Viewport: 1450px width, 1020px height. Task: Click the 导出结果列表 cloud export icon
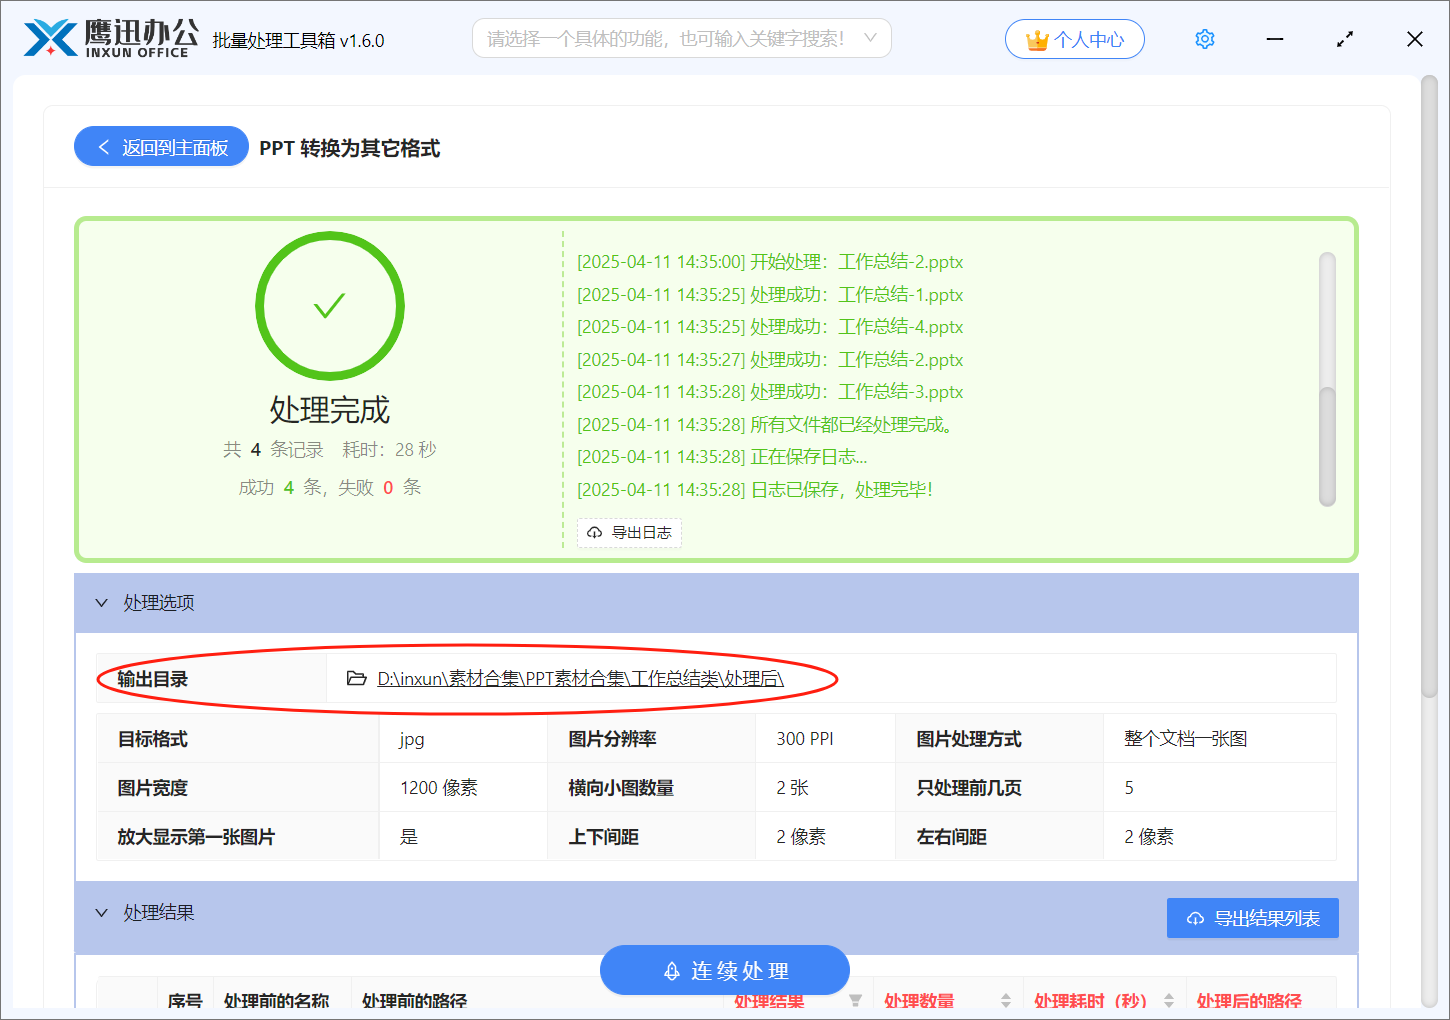[x=1196, y=918]
